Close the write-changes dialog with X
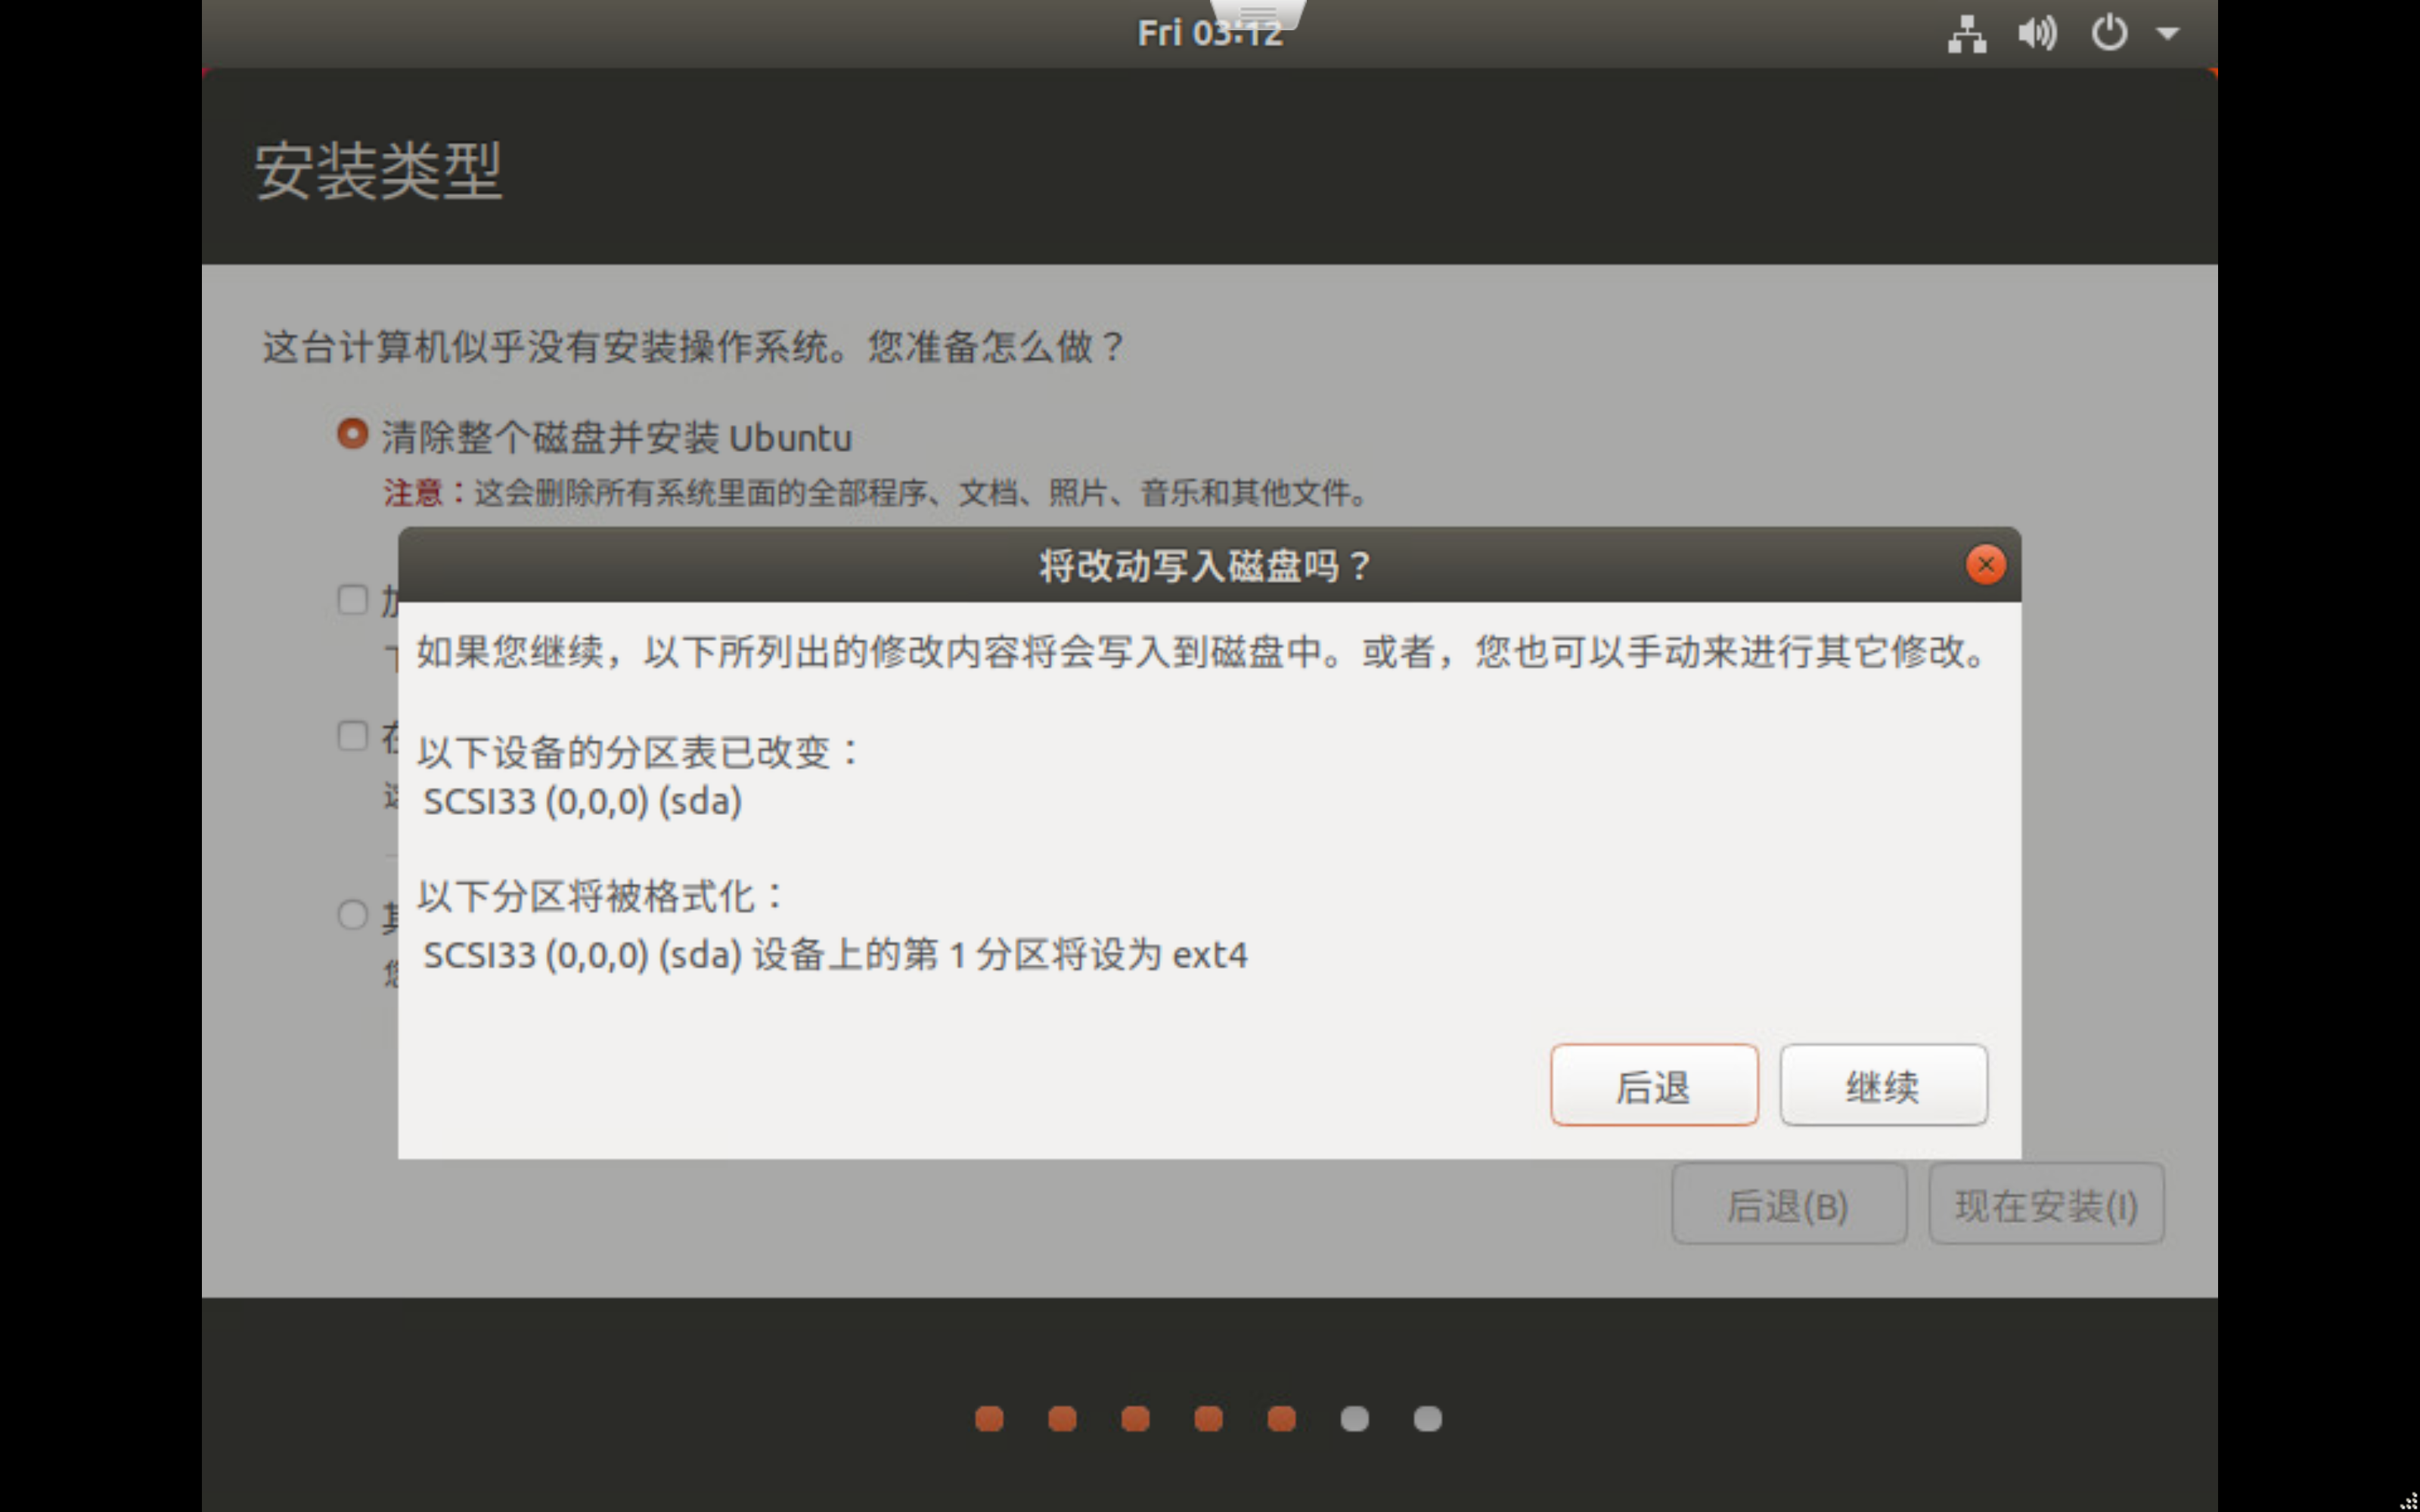Viewport: 2420px width, 1512px height. pos(1985,565)
